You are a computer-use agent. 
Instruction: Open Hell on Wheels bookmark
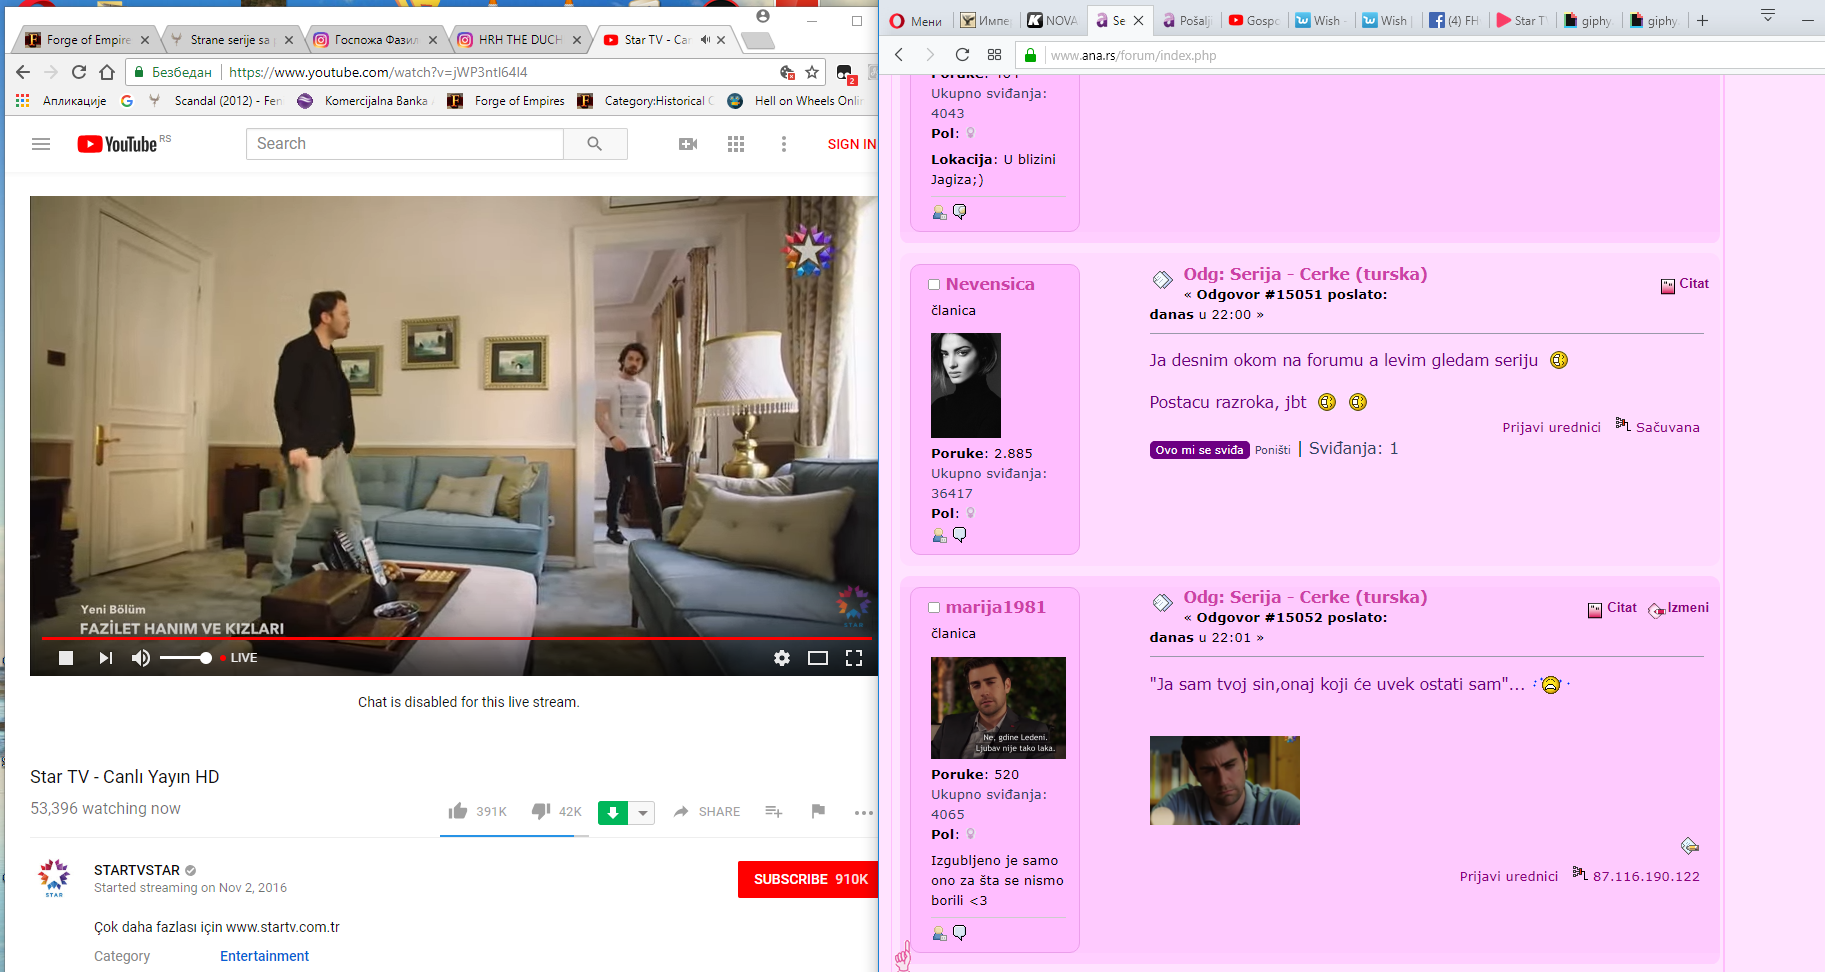pos(796,101)
